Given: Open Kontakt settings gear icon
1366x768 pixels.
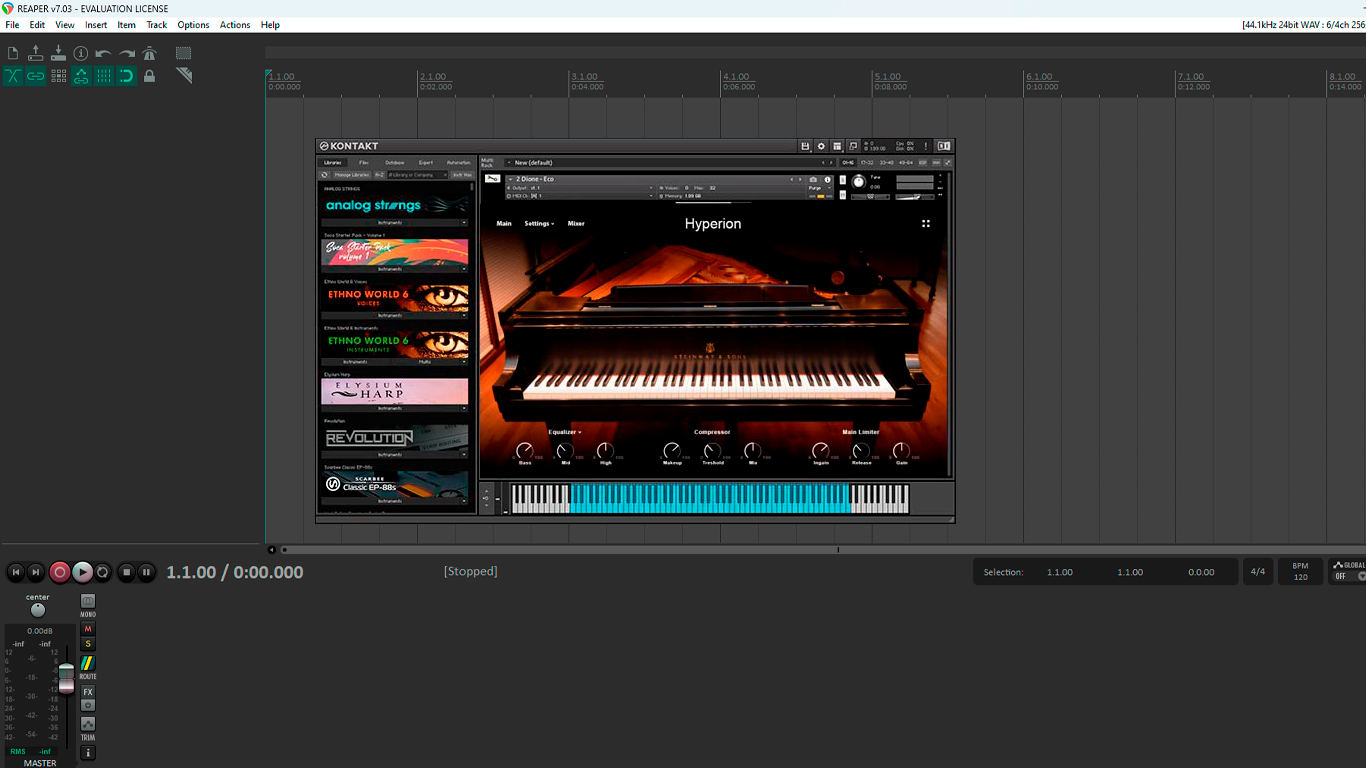Looking at the screenshot, I should tap(821, 146).
